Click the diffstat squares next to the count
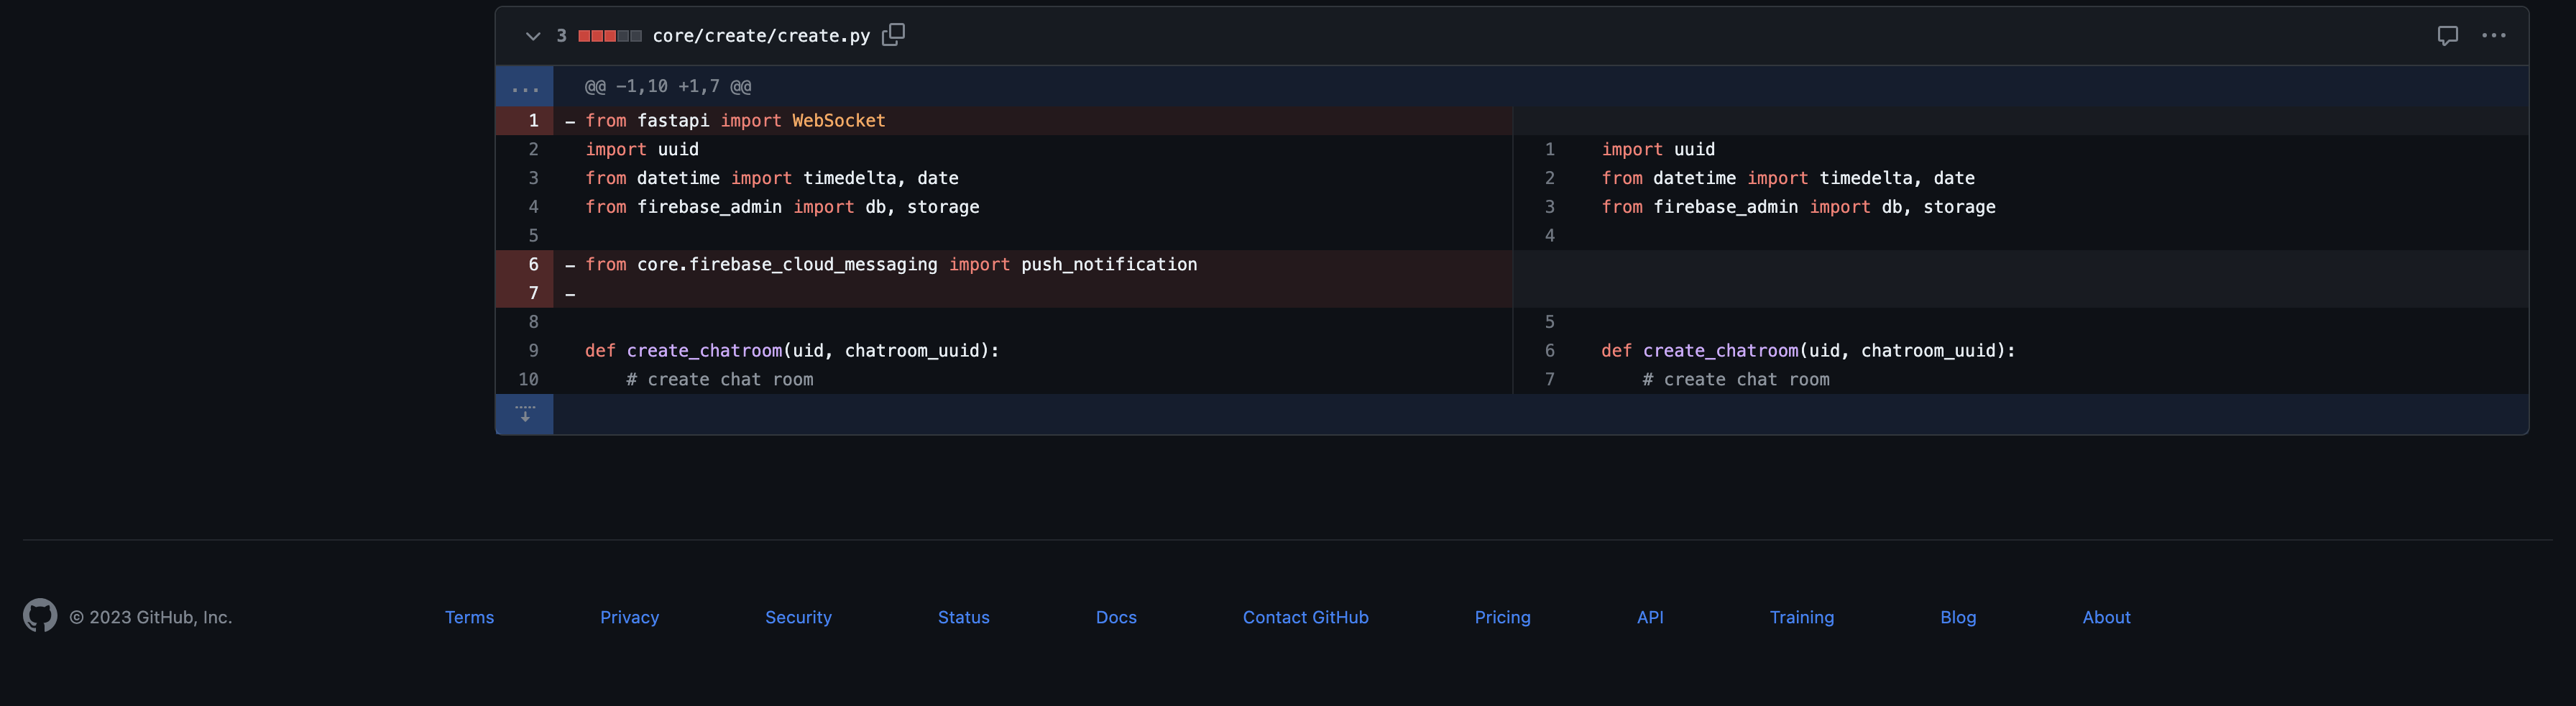 coord(610,36)
